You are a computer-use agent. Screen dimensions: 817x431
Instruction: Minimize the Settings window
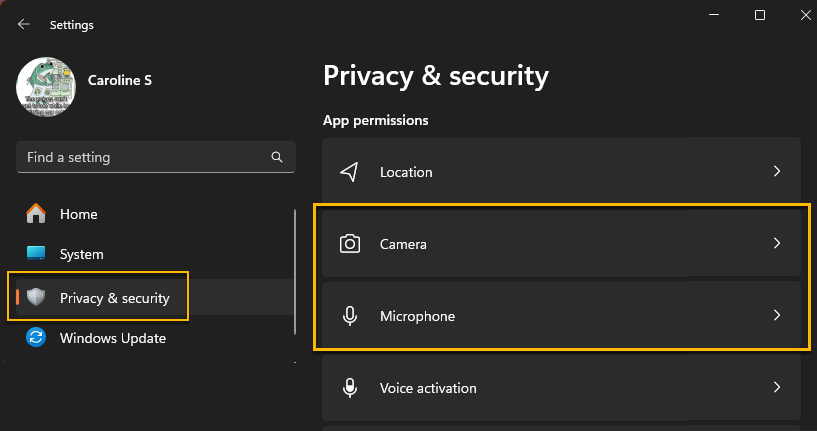click(x=714, y=15)
